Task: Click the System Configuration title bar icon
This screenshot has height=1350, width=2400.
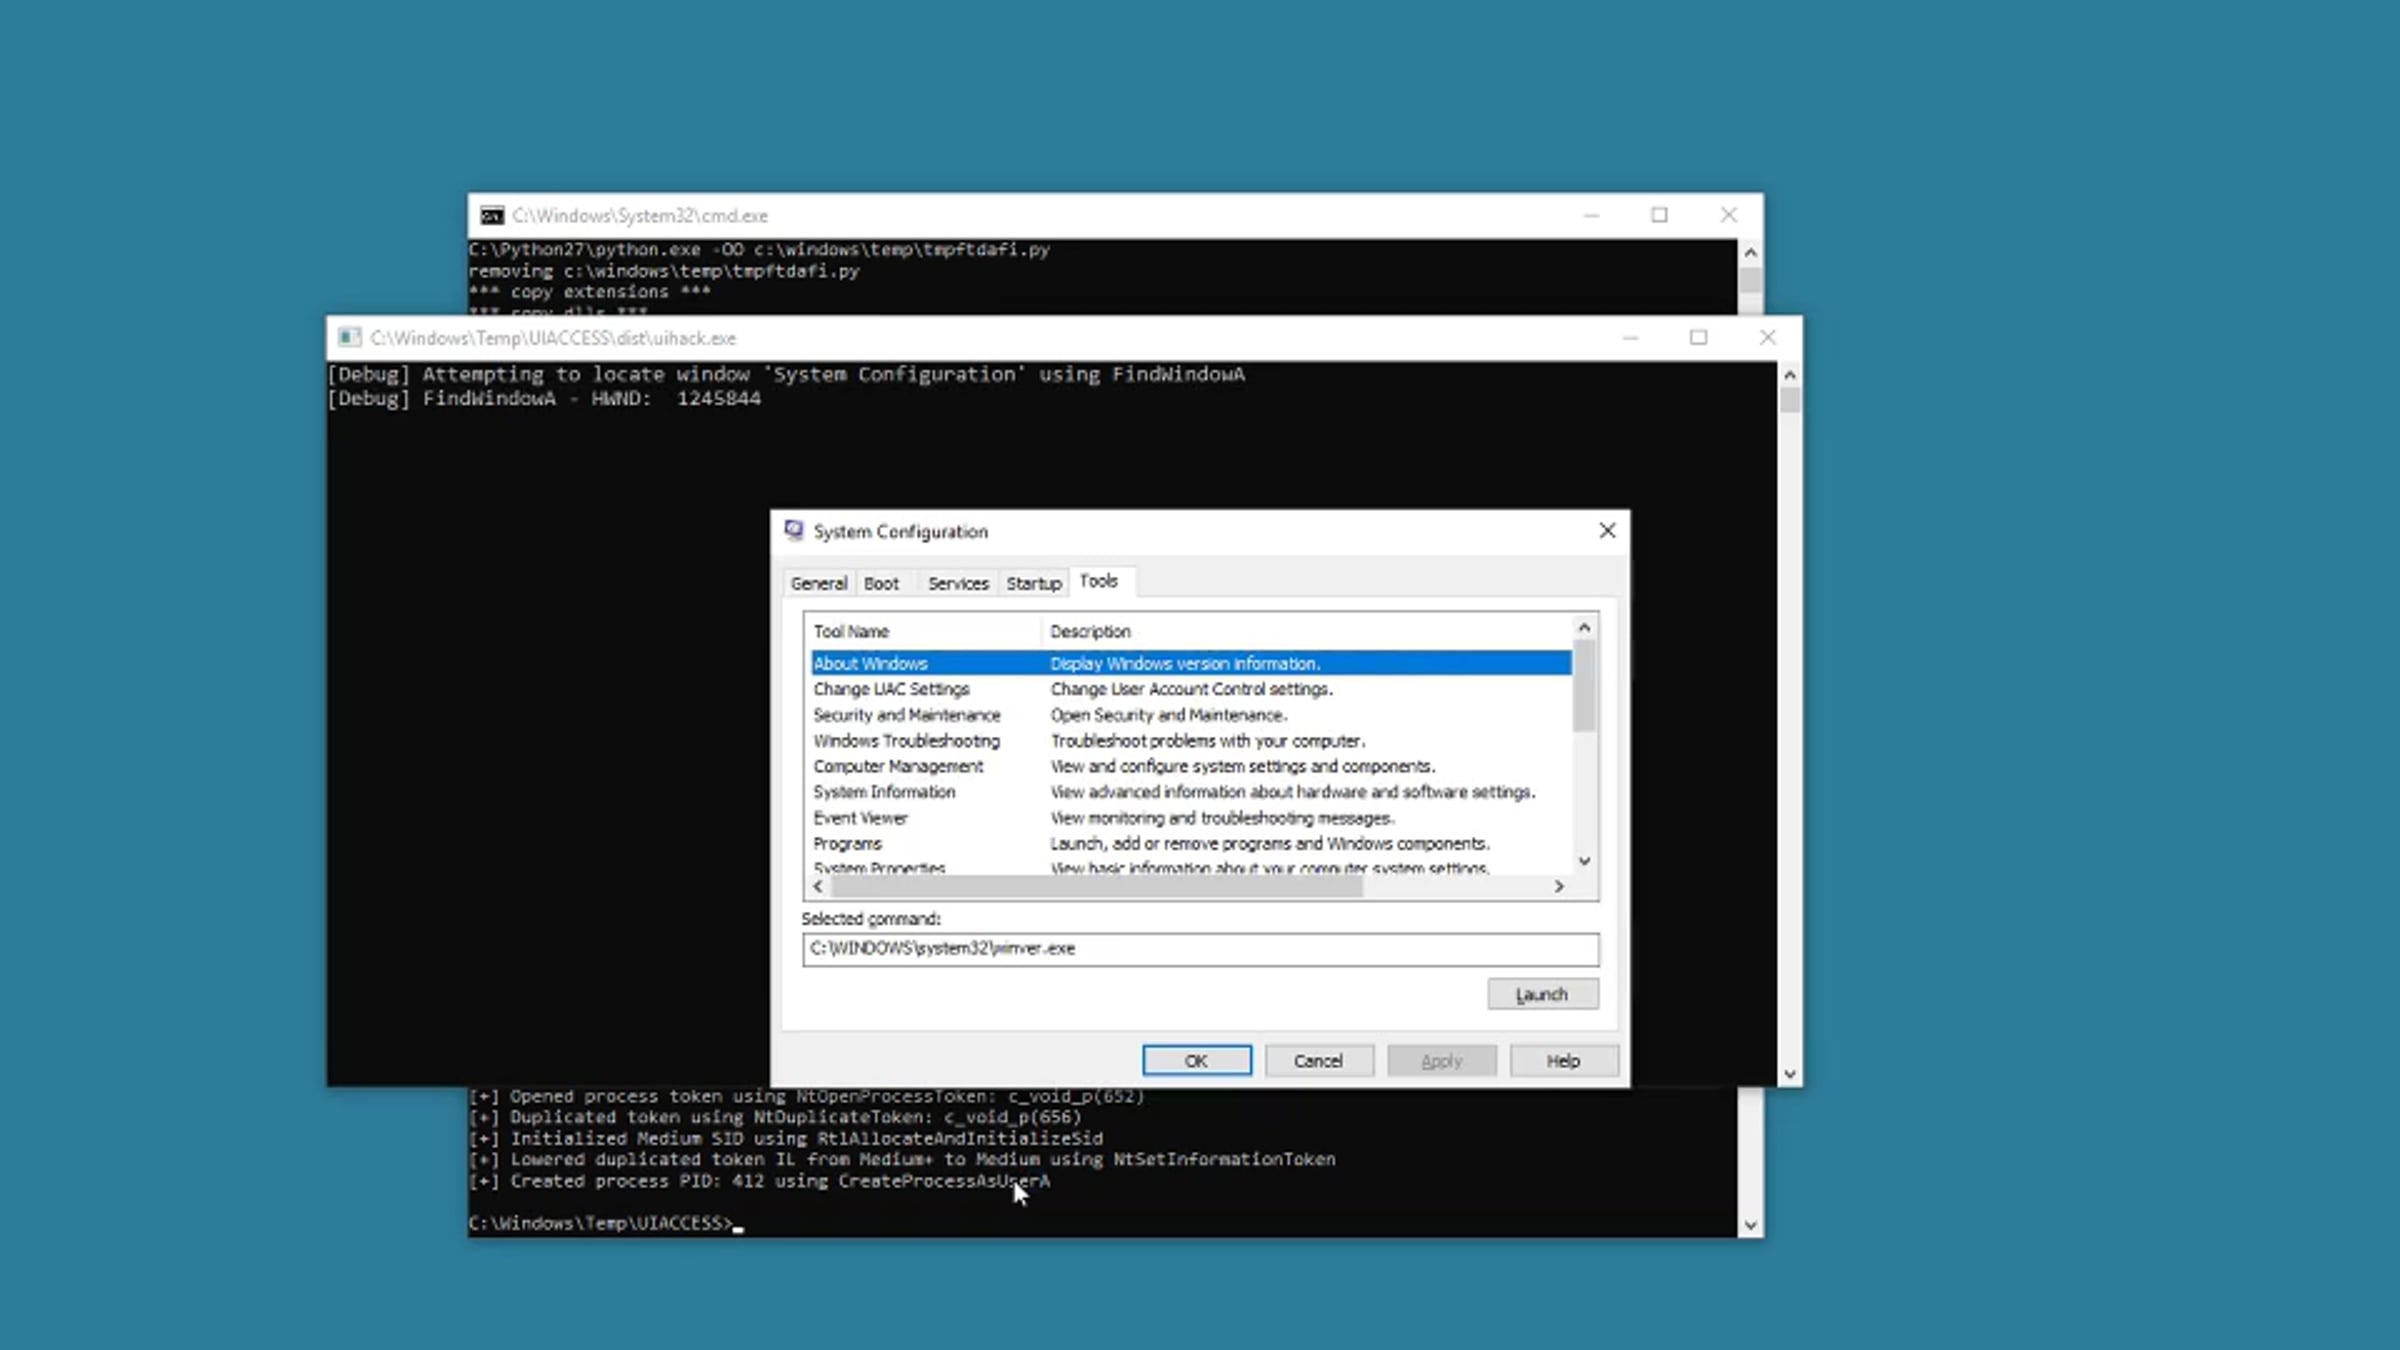Action: click(x=794, y=531)
